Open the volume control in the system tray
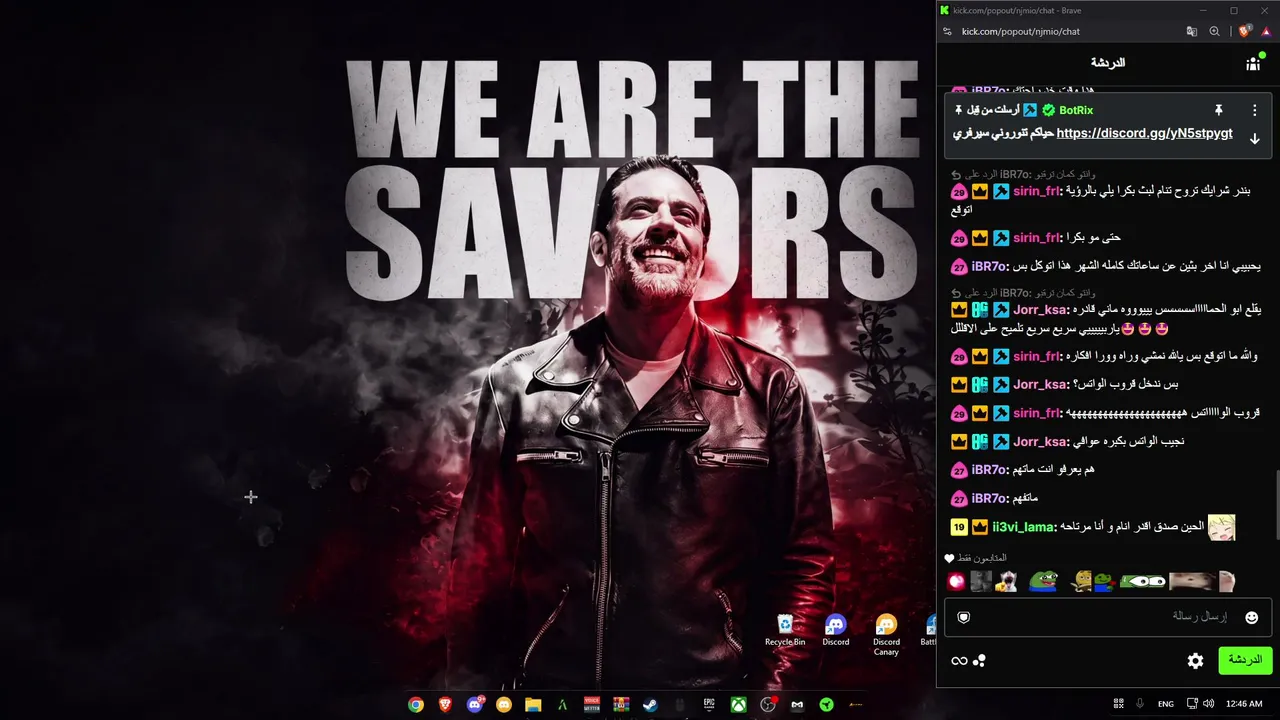Viewport: 1280px width, 720px height. tap(1209, 704)
